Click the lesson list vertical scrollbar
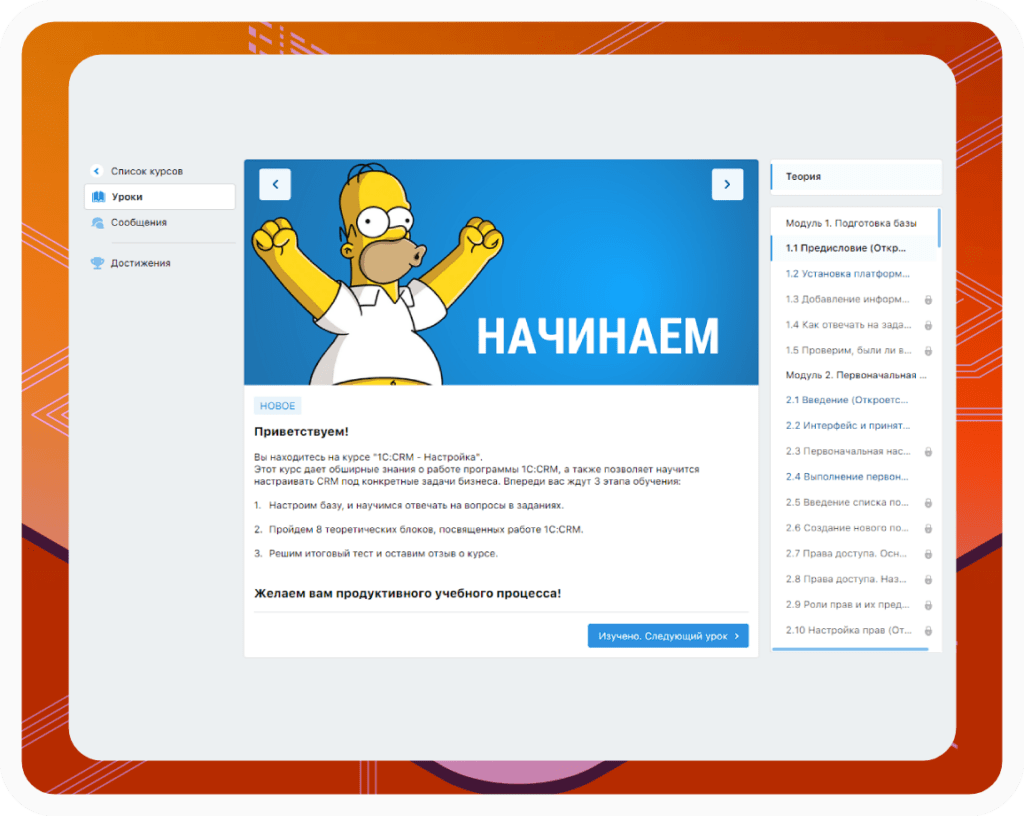Viewport: 1024px width, 816px height. [939, 228]
